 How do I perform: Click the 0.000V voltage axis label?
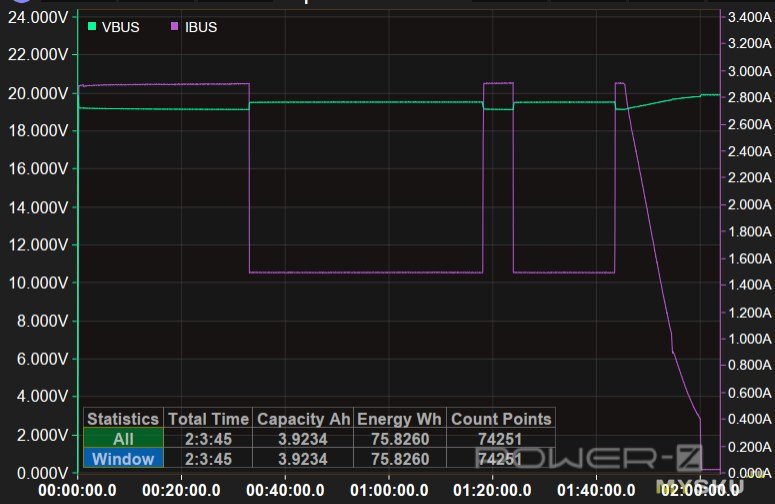point(43,473)
